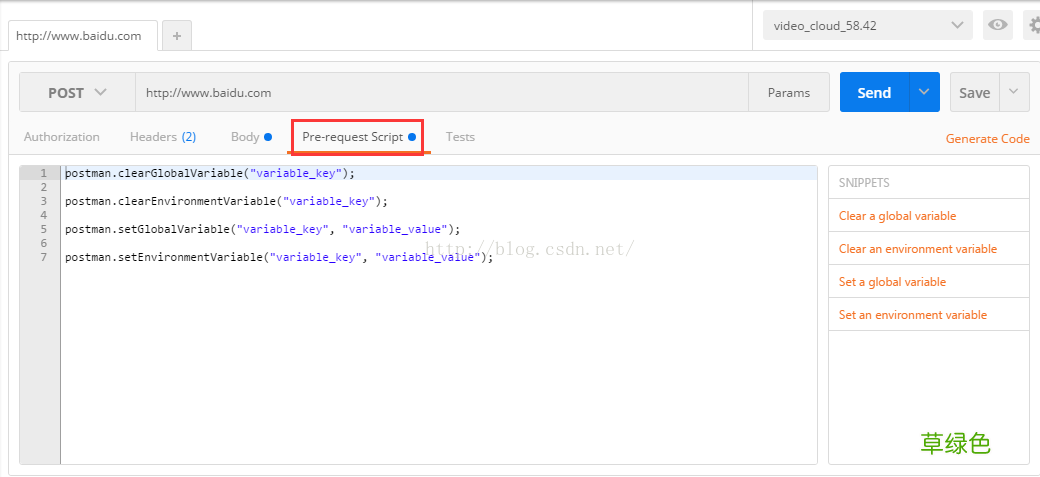Viewport: 1040px width, 477px height.
Task: Open the Params editor
Action: pos(789,92)
